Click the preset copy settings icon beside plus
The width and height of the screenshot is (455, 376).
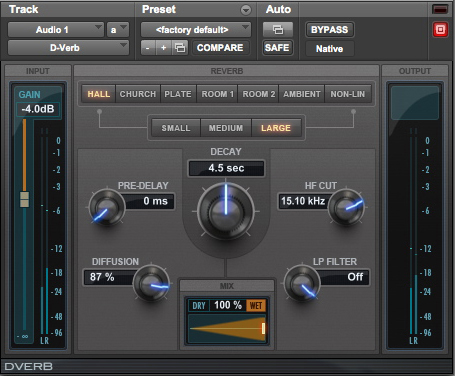(180, 48)
